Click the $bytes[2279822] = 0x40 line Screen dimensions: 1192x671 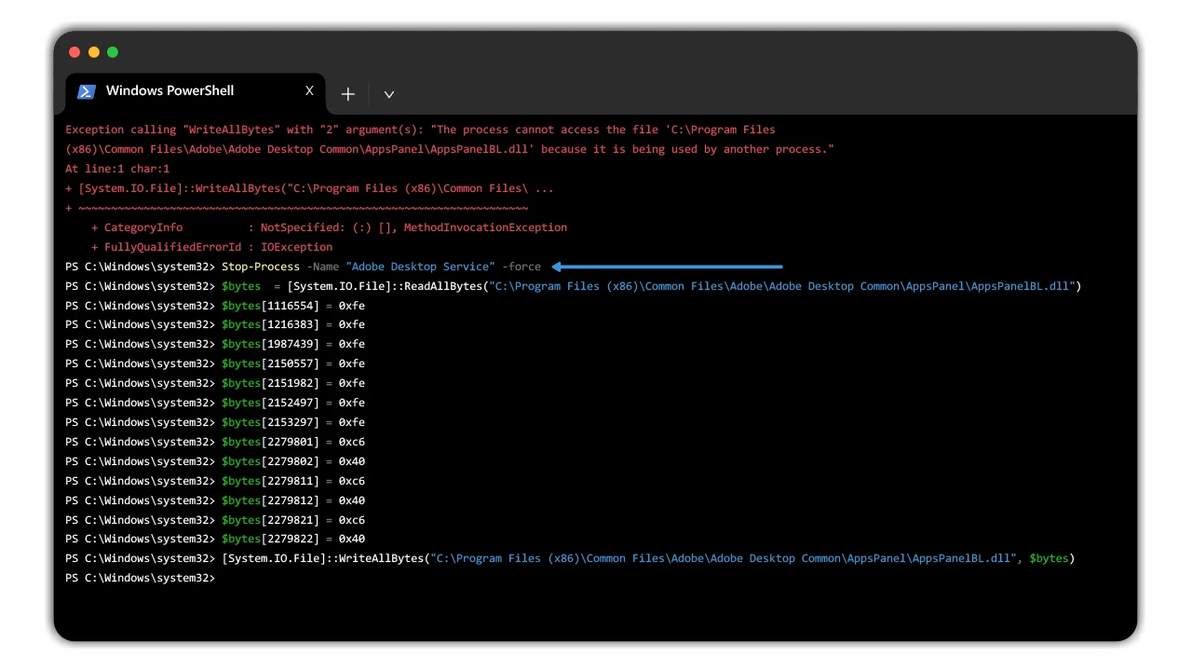click(x=293, y=539)
